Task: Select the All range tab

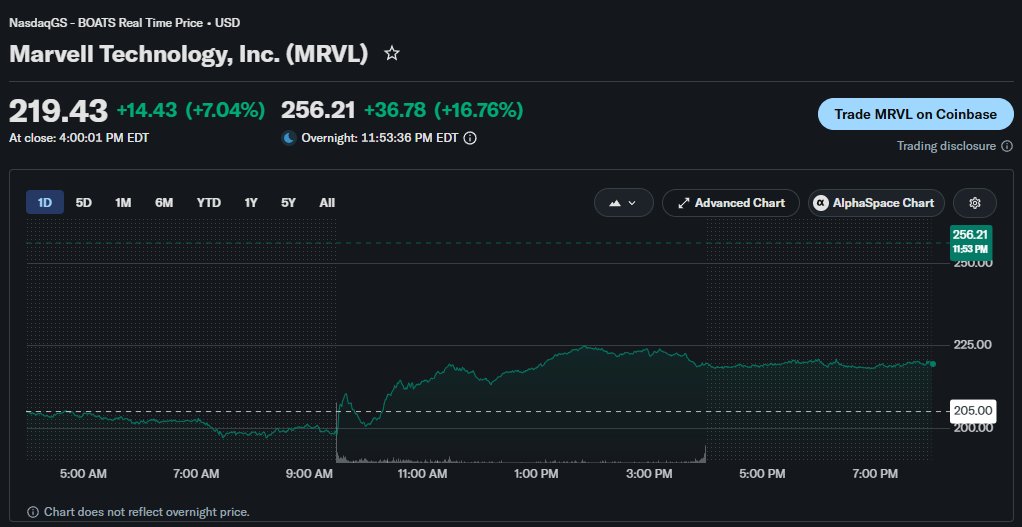Action: coord(327,203)
